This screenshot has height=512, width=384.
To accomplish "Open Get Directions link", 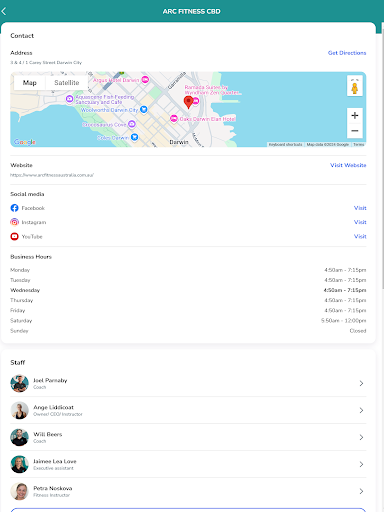I will (x=347, y=53).
